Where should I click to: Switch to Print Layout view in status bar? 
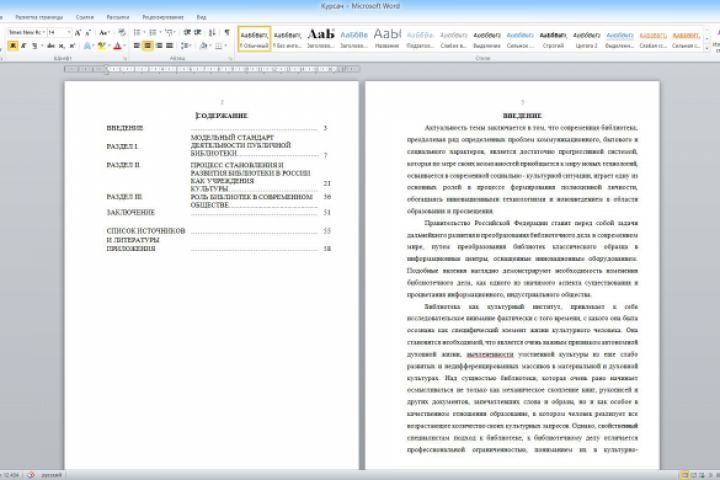[x=684, y=475]
